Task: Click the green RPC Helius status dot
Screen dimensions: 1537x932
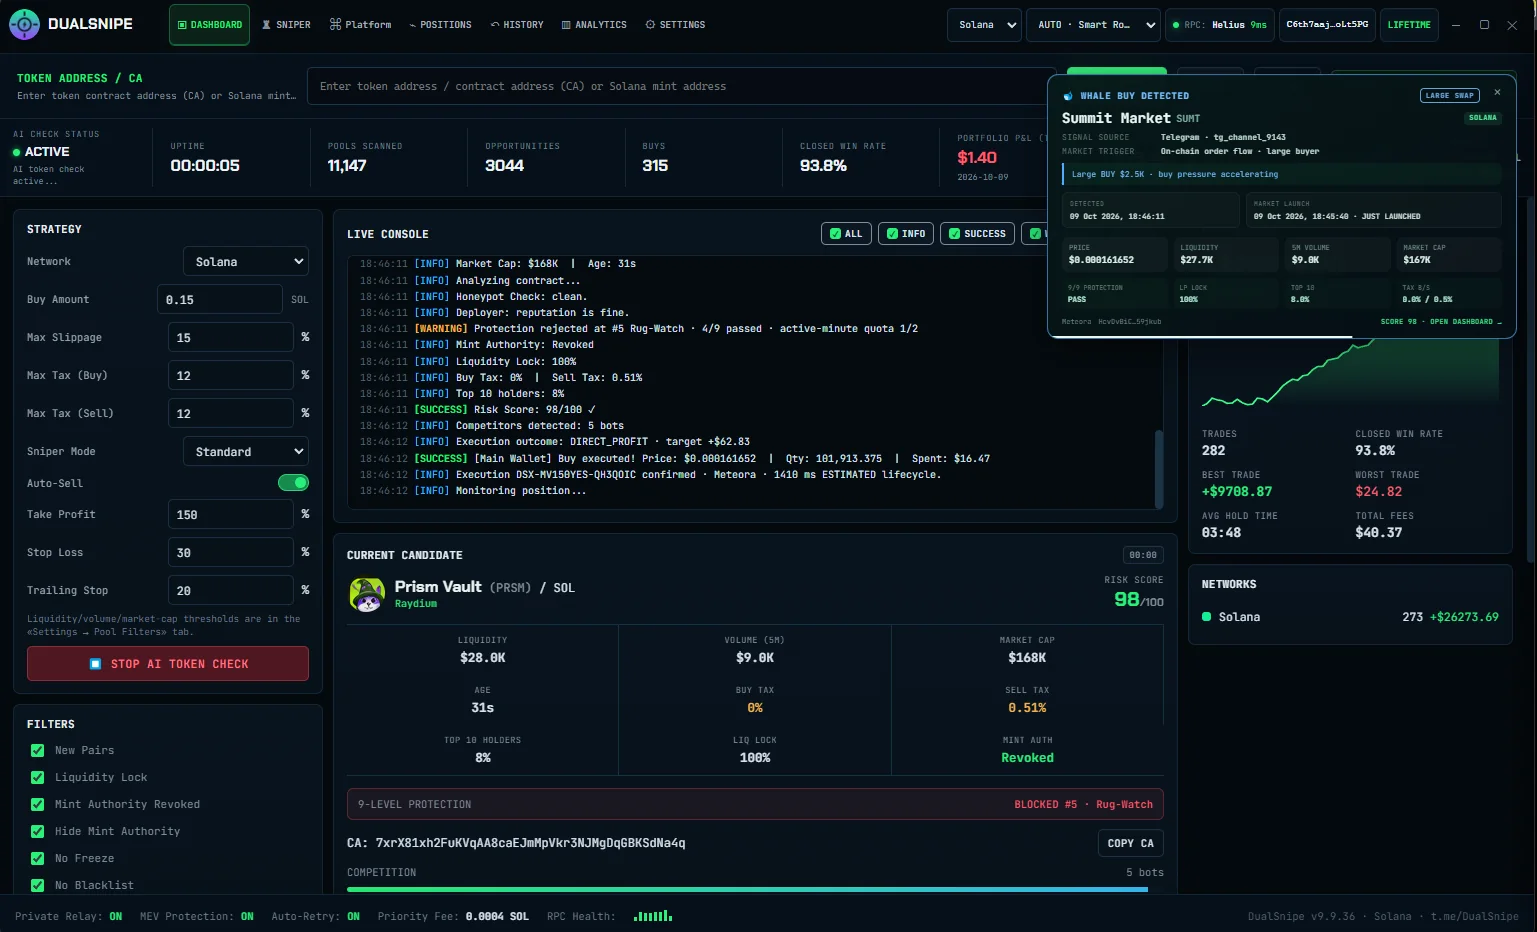Action: pos(1176,25)
